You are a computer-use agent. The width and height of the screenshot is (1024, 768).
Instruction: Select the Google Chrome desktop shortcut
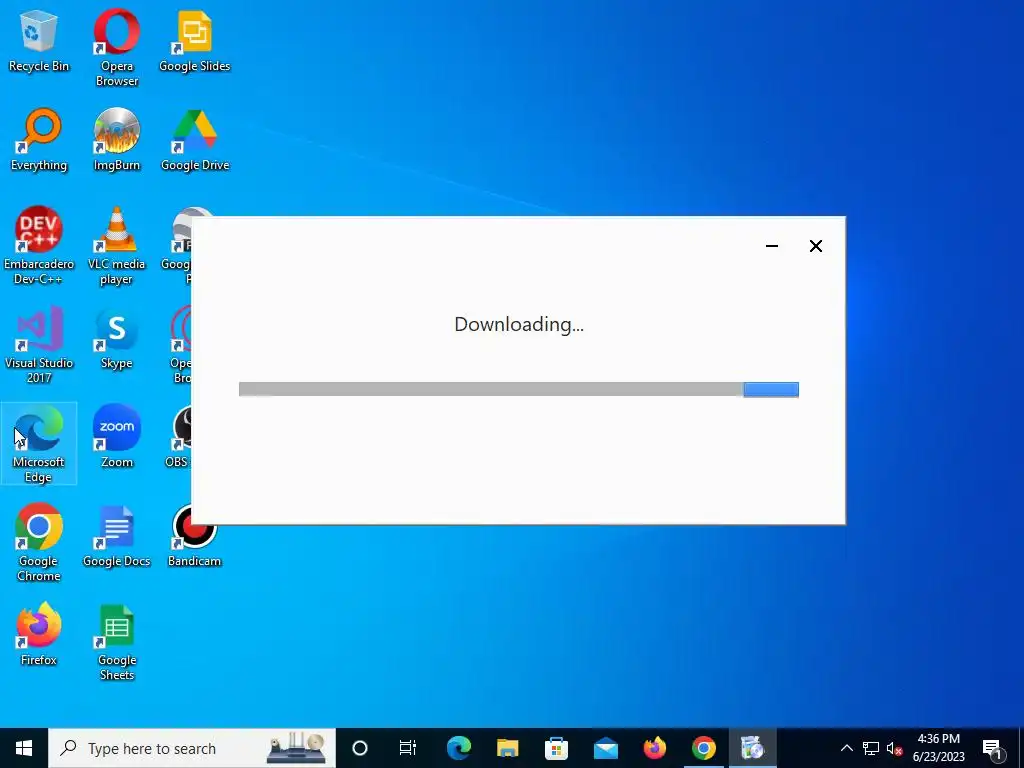[39, 543]
